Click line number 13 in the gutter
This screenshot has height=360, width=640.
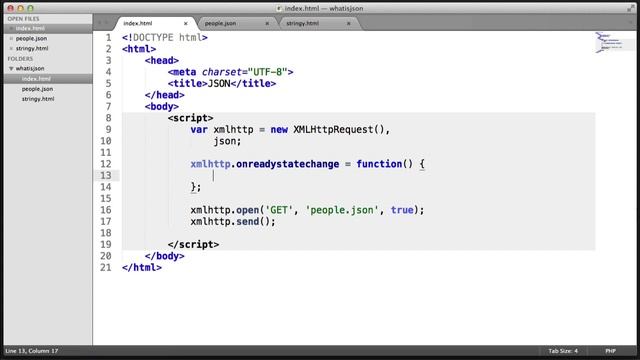pos(106,176)
